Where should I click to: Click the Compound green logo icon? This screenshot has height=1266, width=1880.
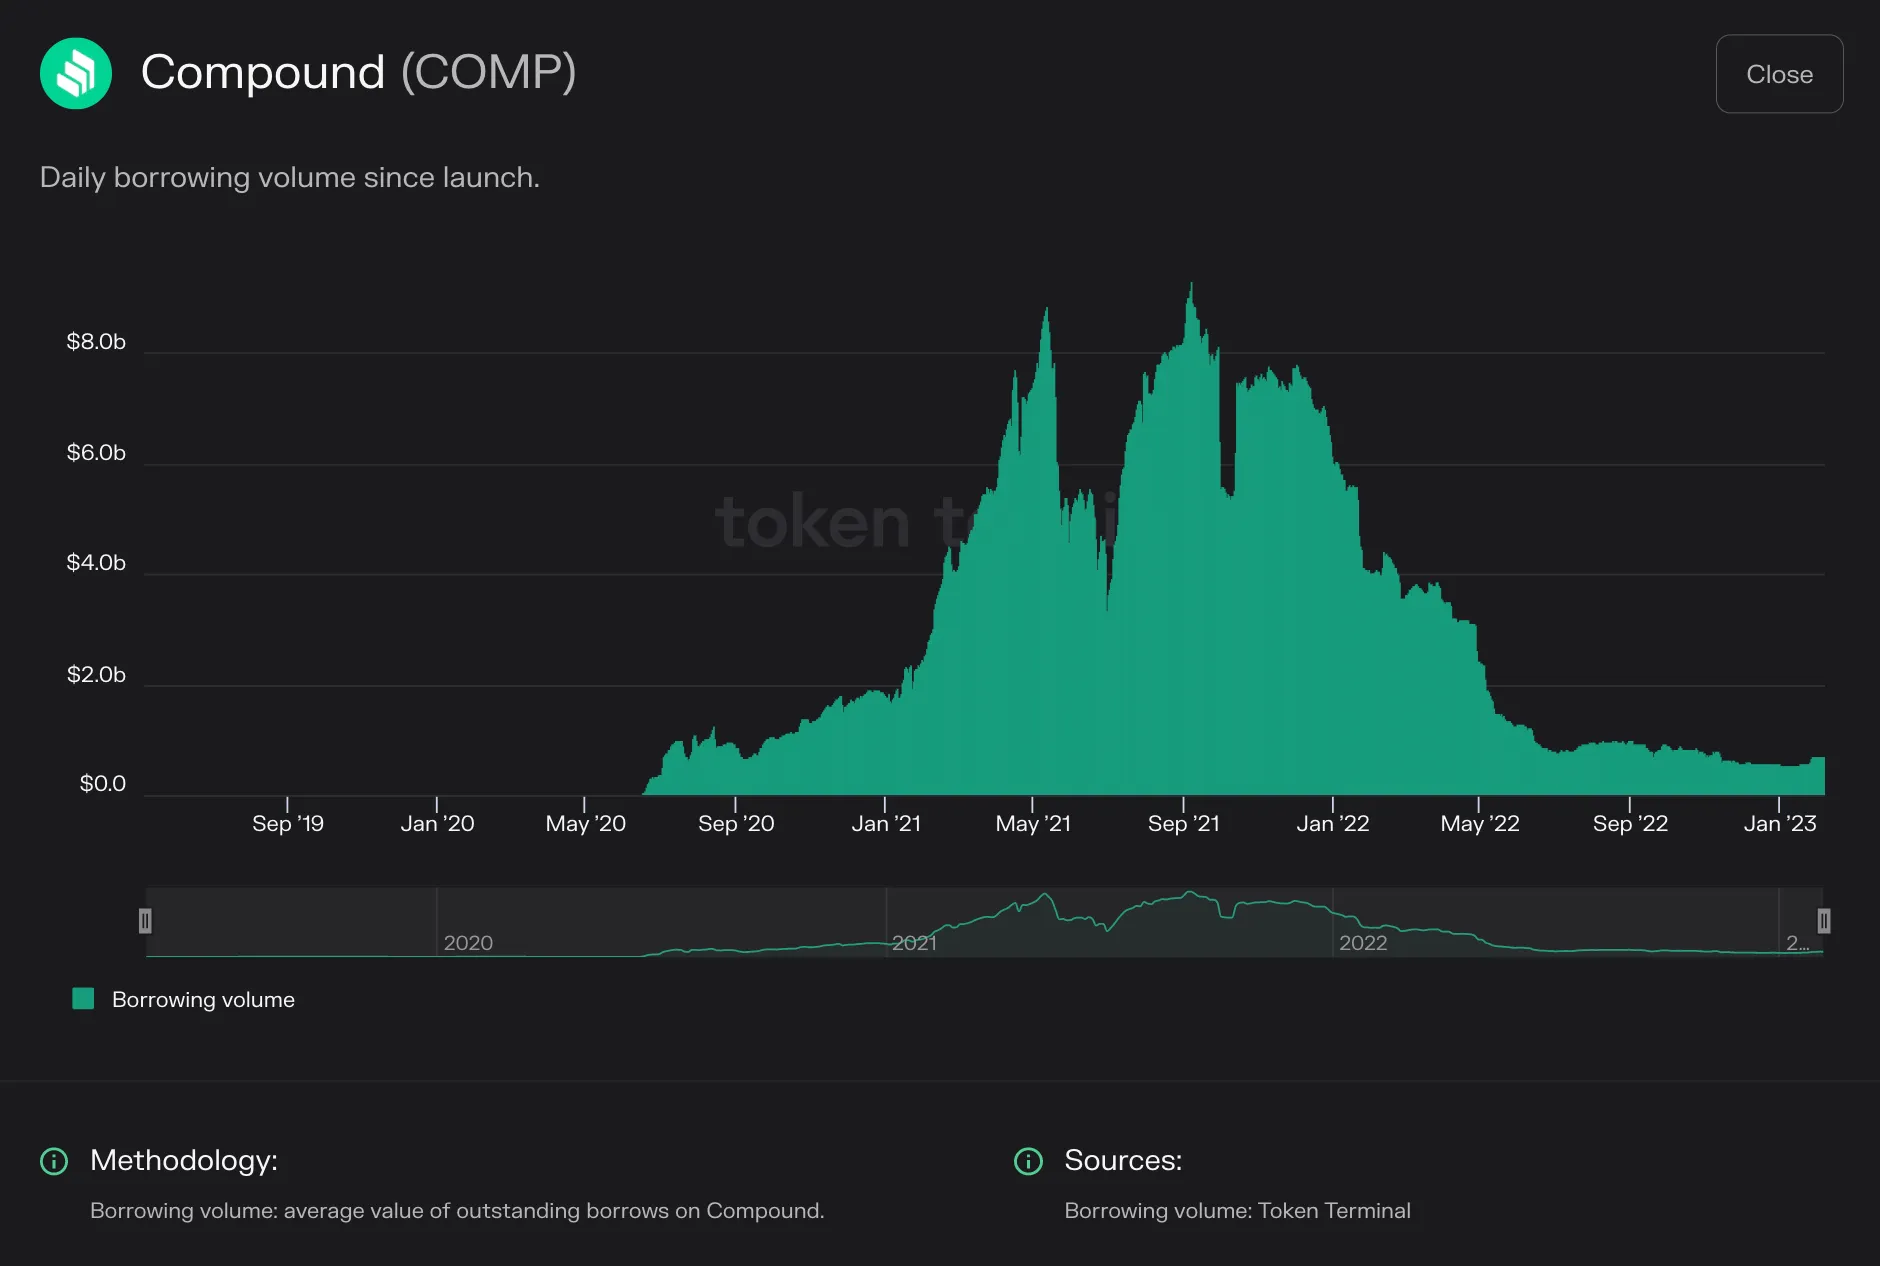[x=76, y=73]
